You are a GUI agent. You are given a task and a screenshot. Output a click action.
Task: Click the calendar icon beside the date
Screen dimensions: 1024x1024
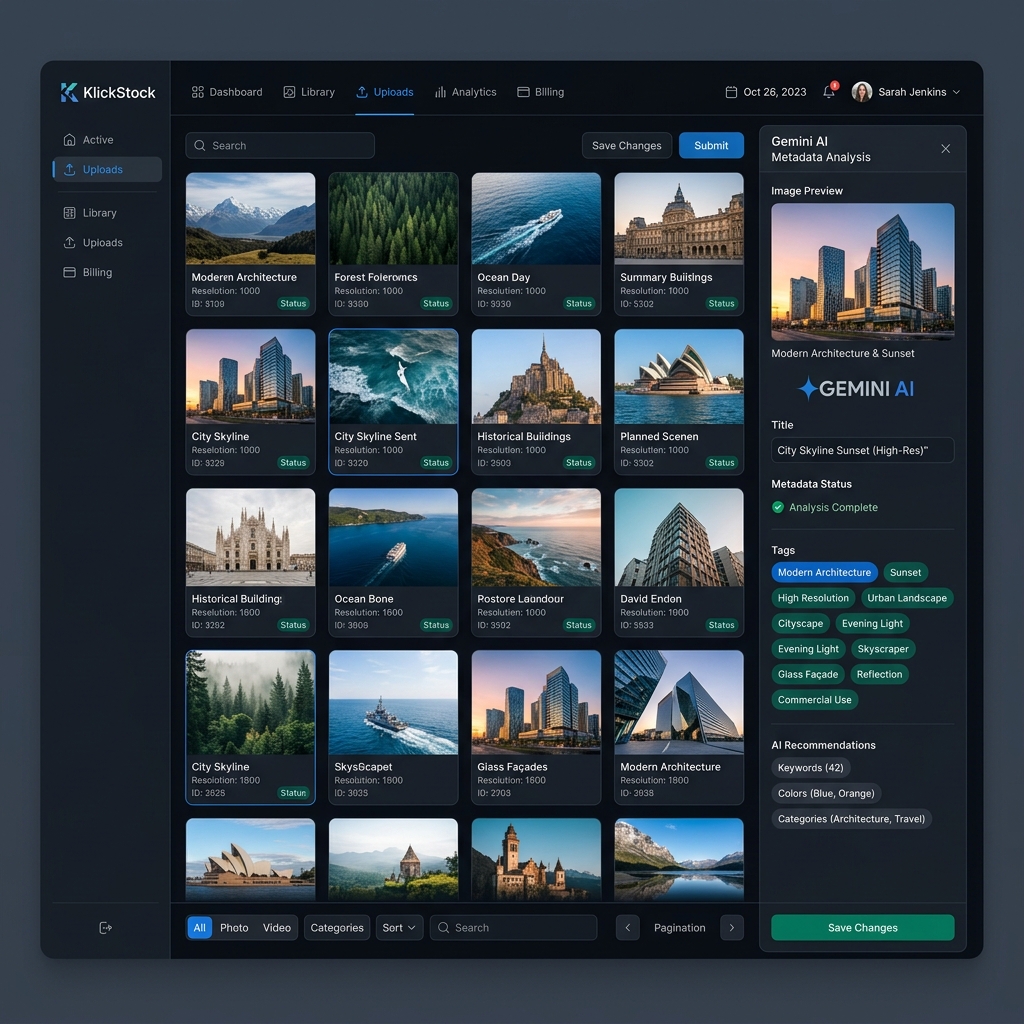coord(731,92)
